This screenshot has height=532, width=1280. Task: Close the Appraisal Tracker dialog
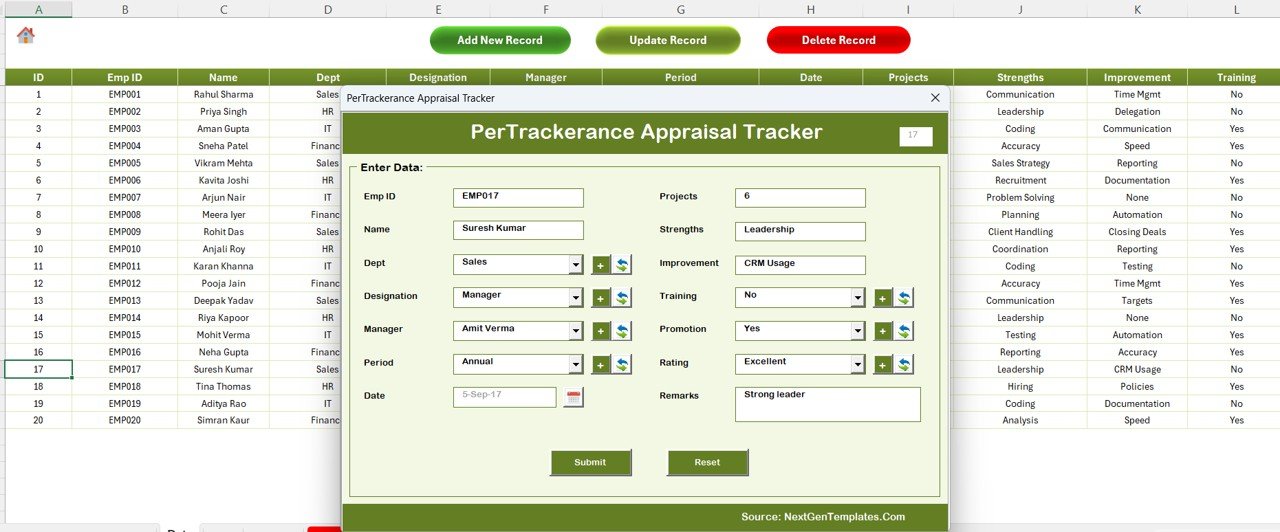coord(935,98)
